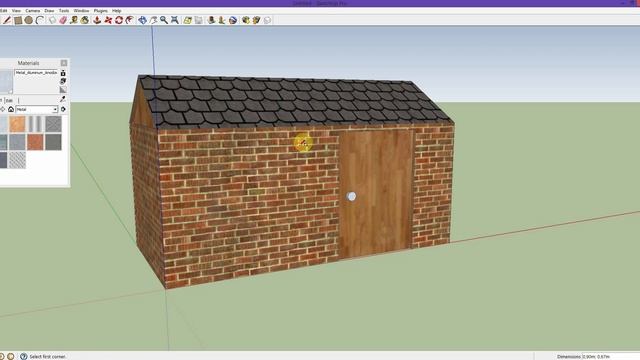Open the Plugins menu
Screen dimensions: 640x360
point(100,11)
